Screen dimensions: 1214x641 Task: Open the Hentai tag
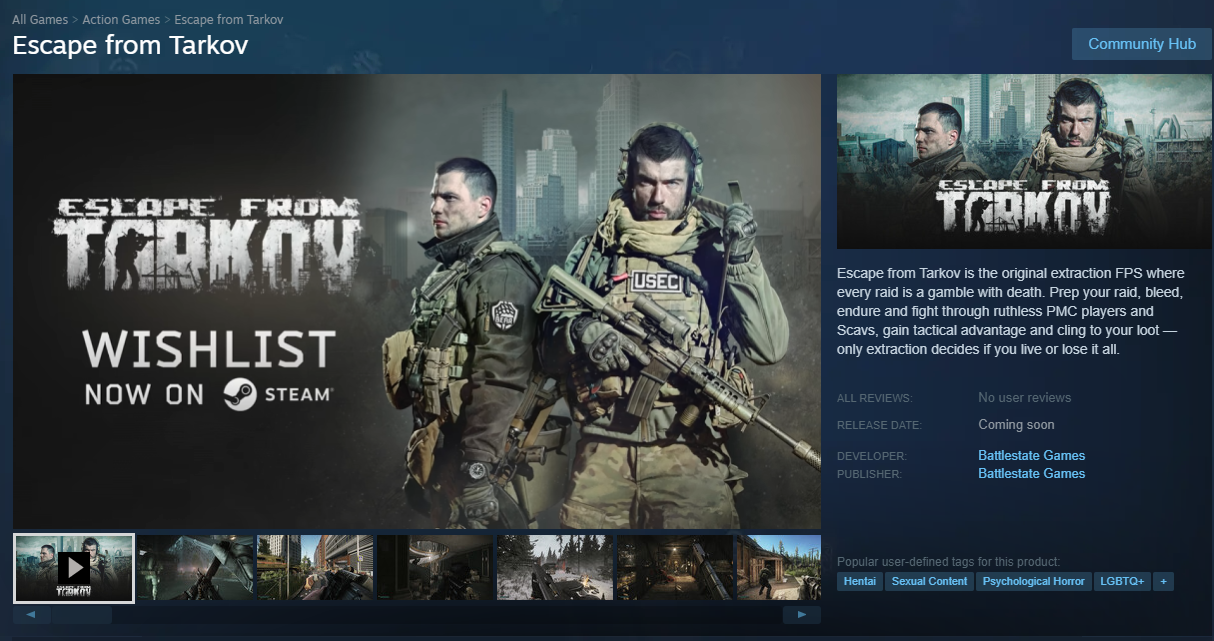[x=860, y=581]
